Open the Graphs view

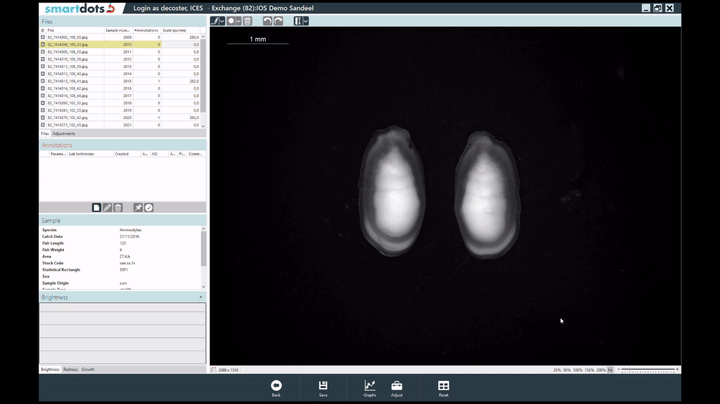click(x=370, y=388)
